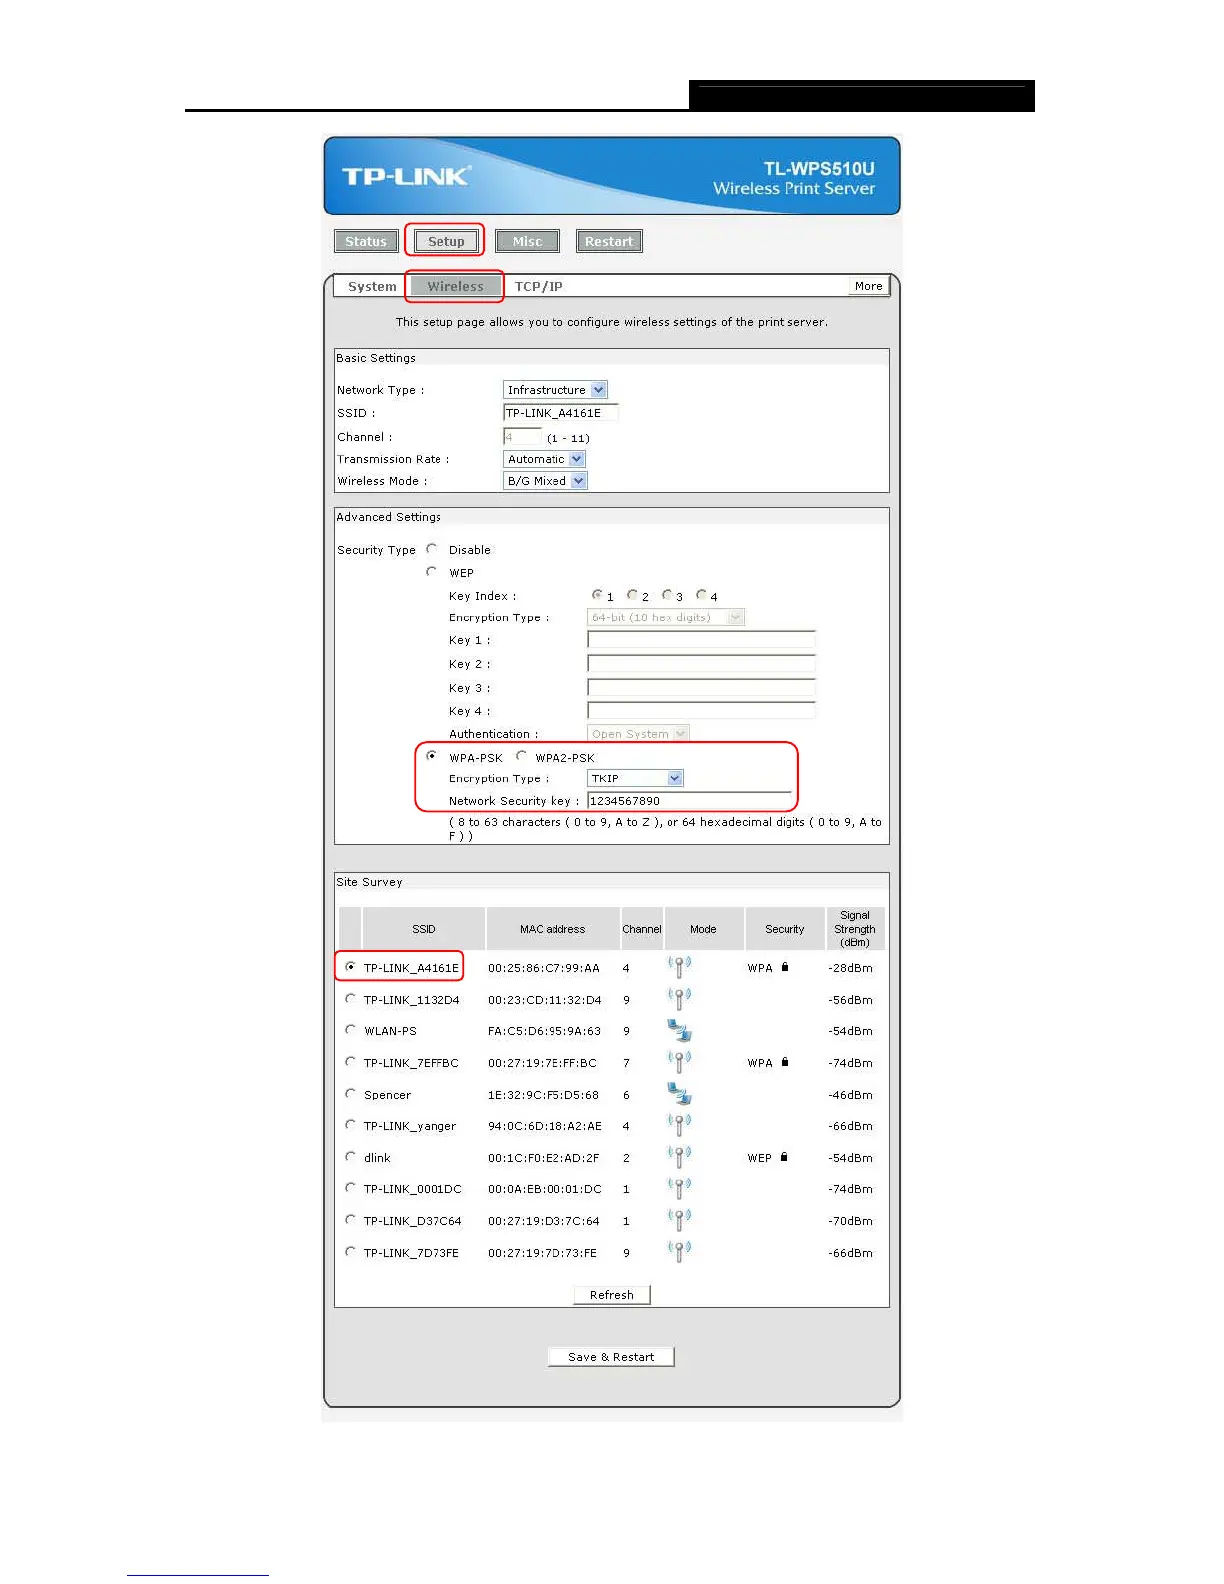The height and width of the screenshot is (1584, 1224).
Task: Select the Spencer network radio button
Action: [350, 1094]
